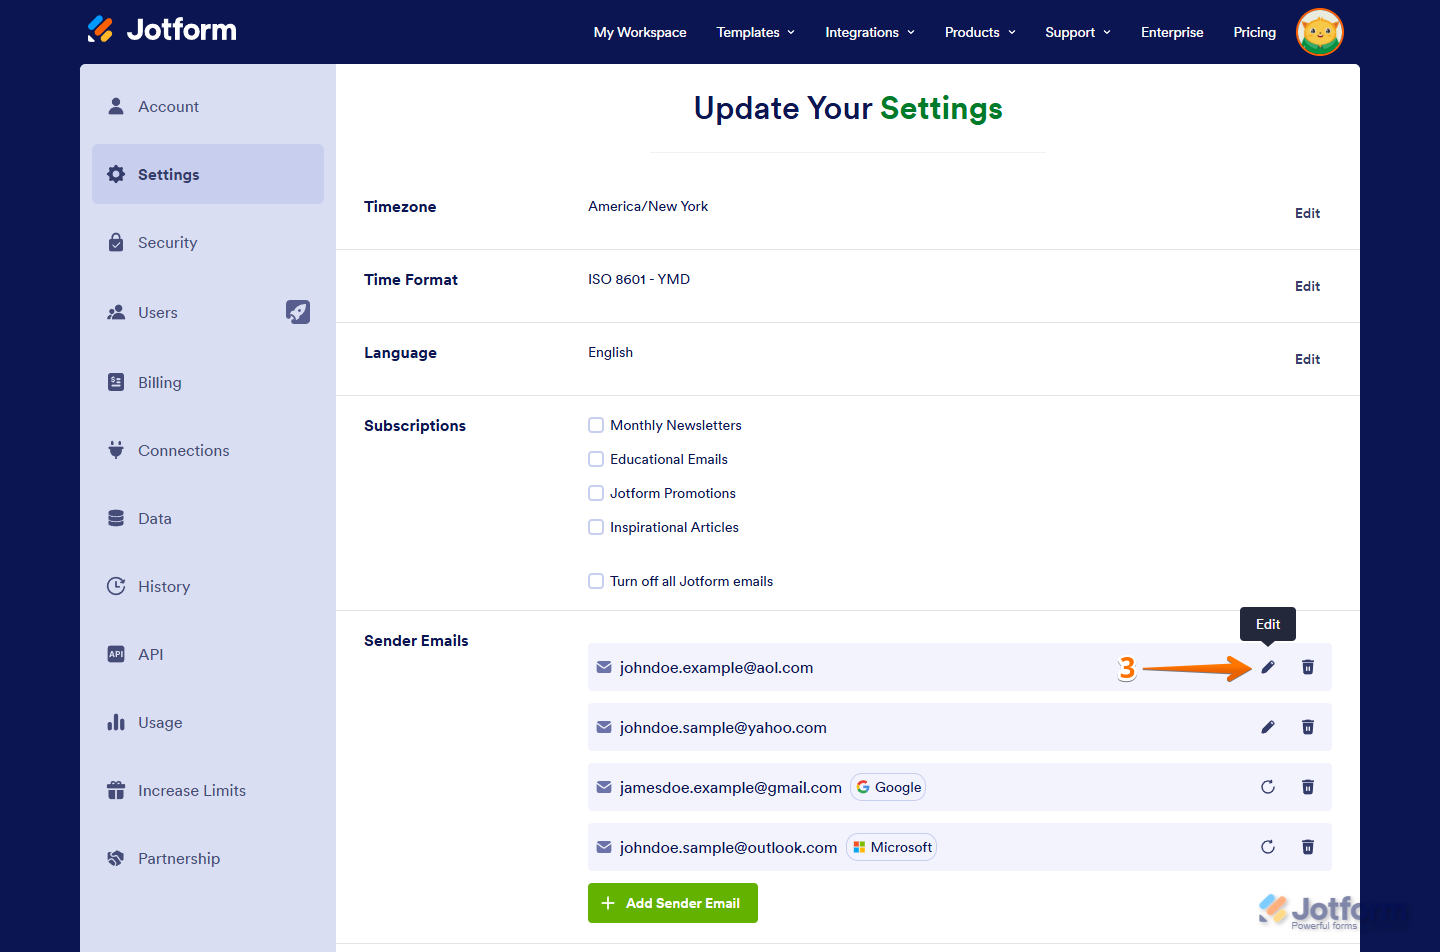This screenshot has height=952, width=1440.
Task: Expand the Products dropdown menu
Action: [x=980, y=32]
